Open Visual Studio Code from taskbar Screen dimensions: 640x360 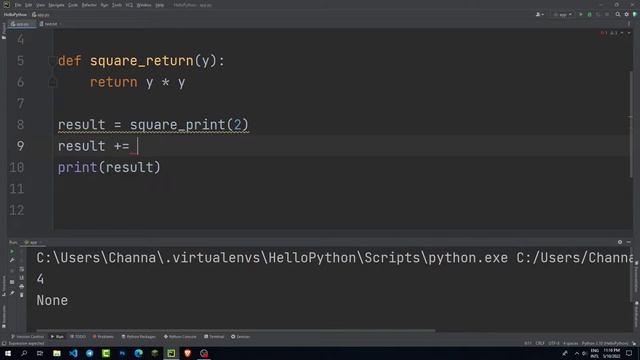(73, 353)
